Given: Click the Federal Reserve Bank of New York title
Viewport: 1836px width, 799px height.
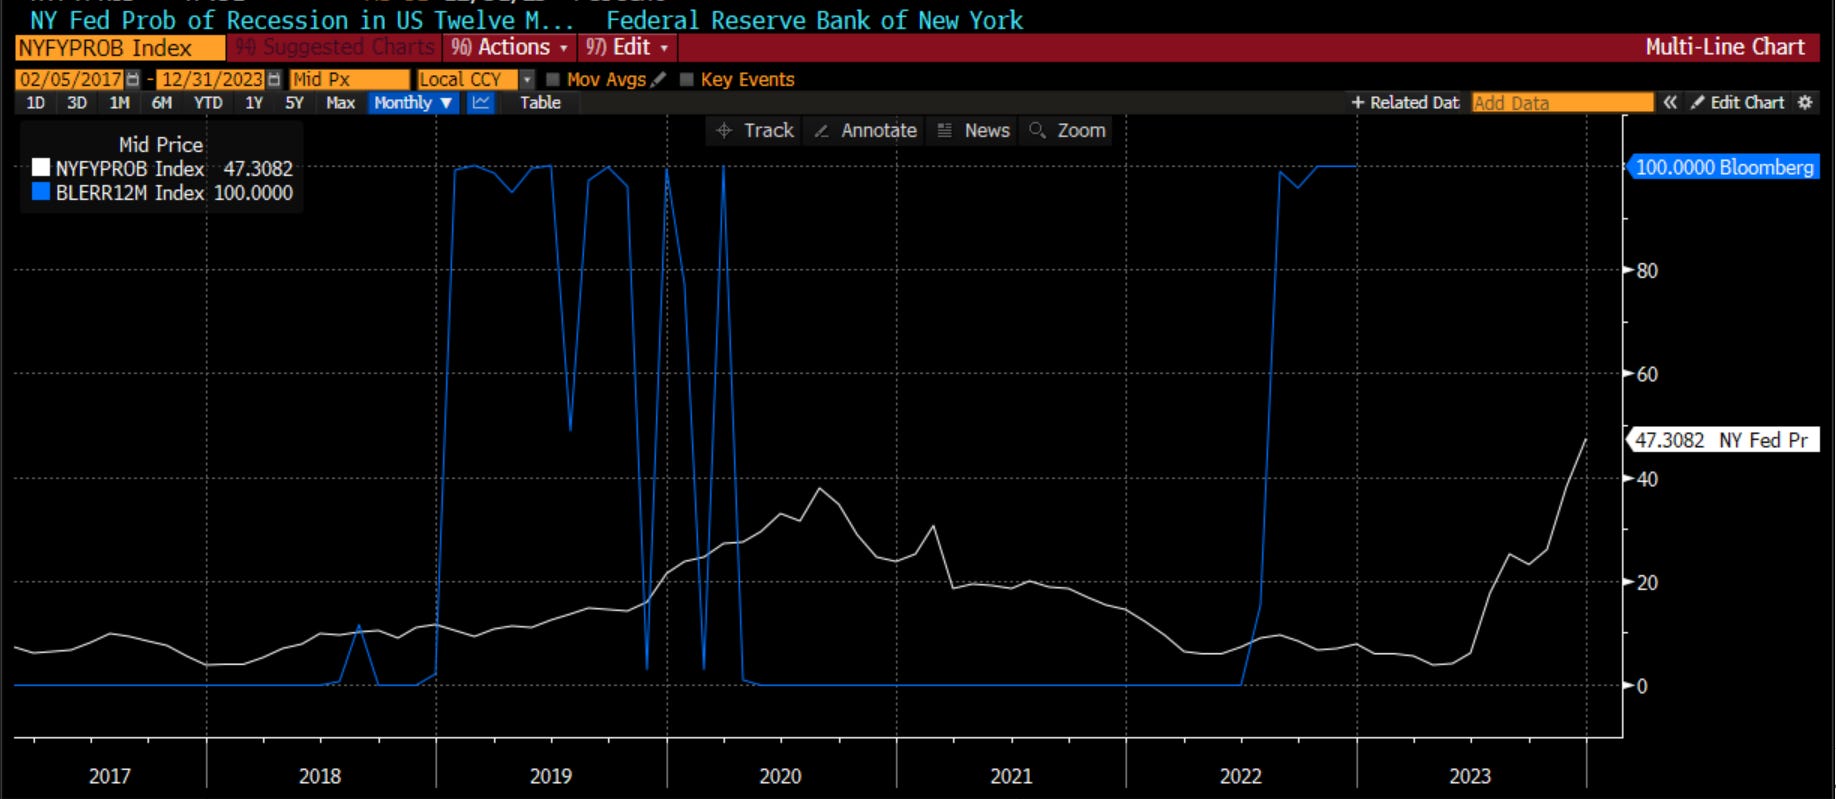Looking at the screenshot, I should pyautogui.click(x=815, y=20).
